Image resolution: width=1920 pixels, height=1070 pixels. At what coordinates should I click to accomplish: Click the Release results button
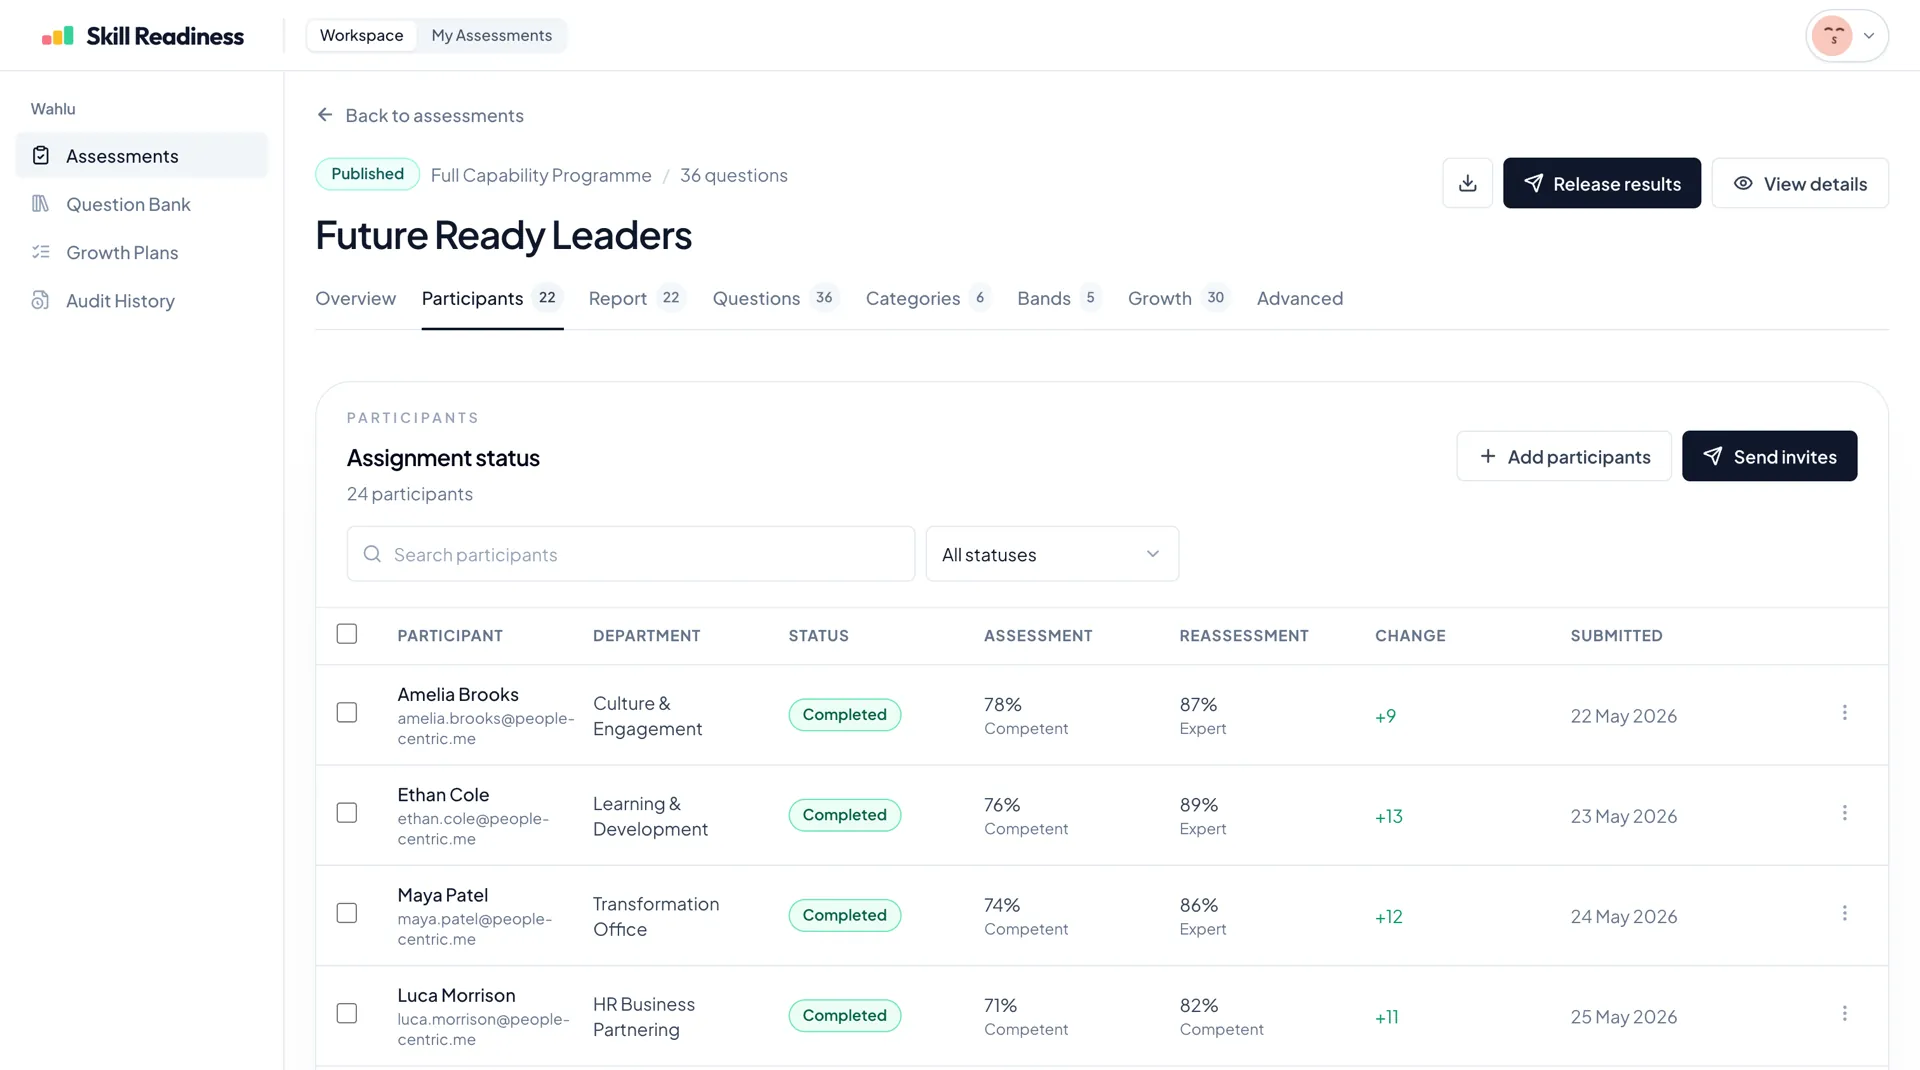click(x=1601, y=183)
